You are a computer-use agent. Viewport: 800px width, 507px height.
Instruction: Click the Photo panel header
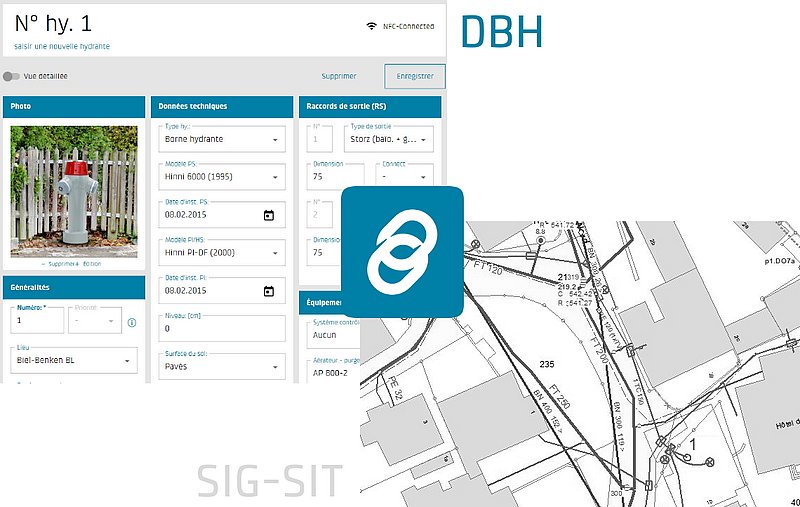(74, 107)
